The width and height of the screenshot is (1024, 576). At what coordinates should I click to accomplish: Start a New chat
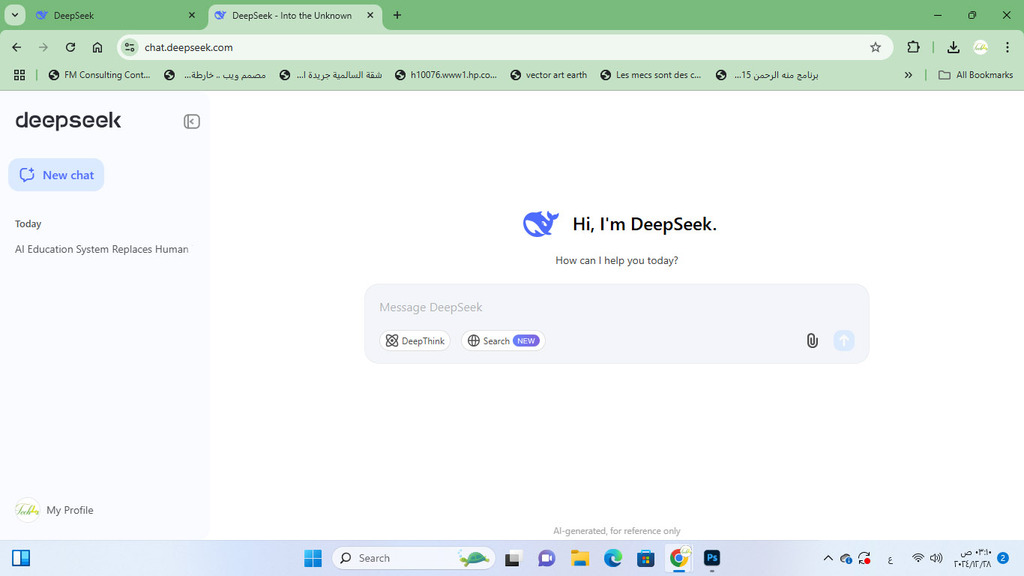pyautogui.click(x=56, y=174)
